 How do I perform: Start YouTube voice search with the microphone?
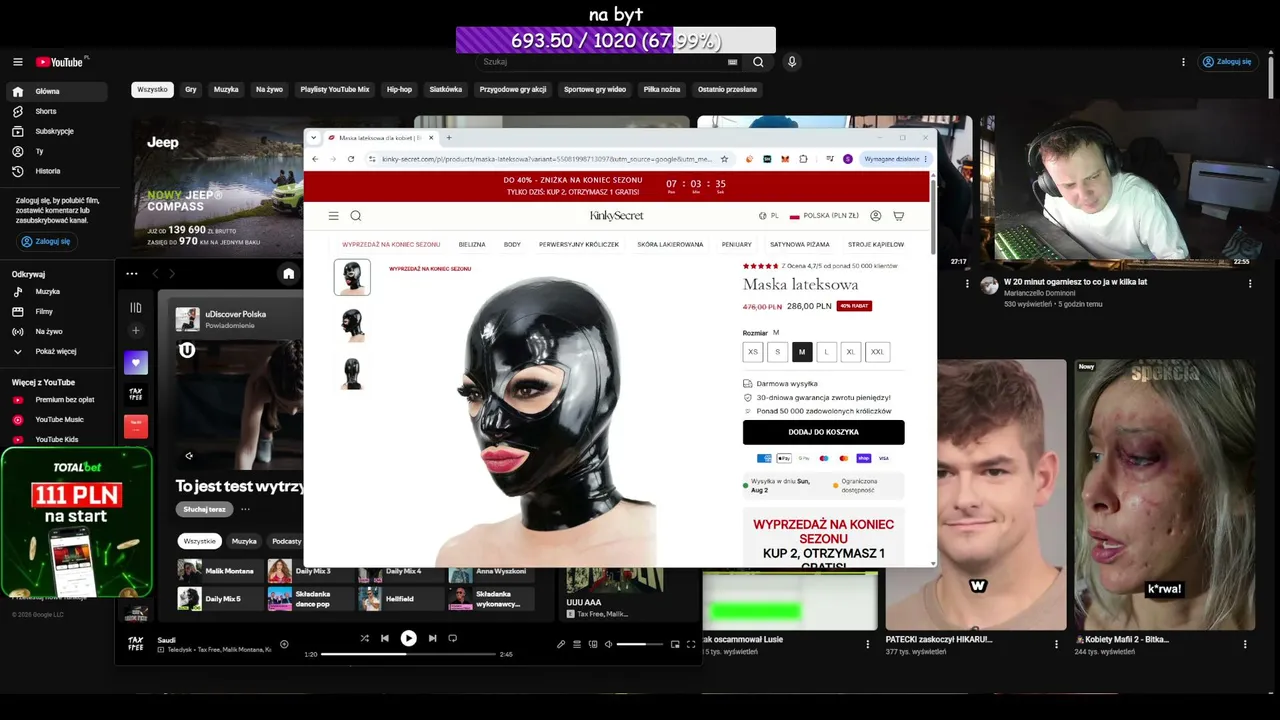[792, 62]
